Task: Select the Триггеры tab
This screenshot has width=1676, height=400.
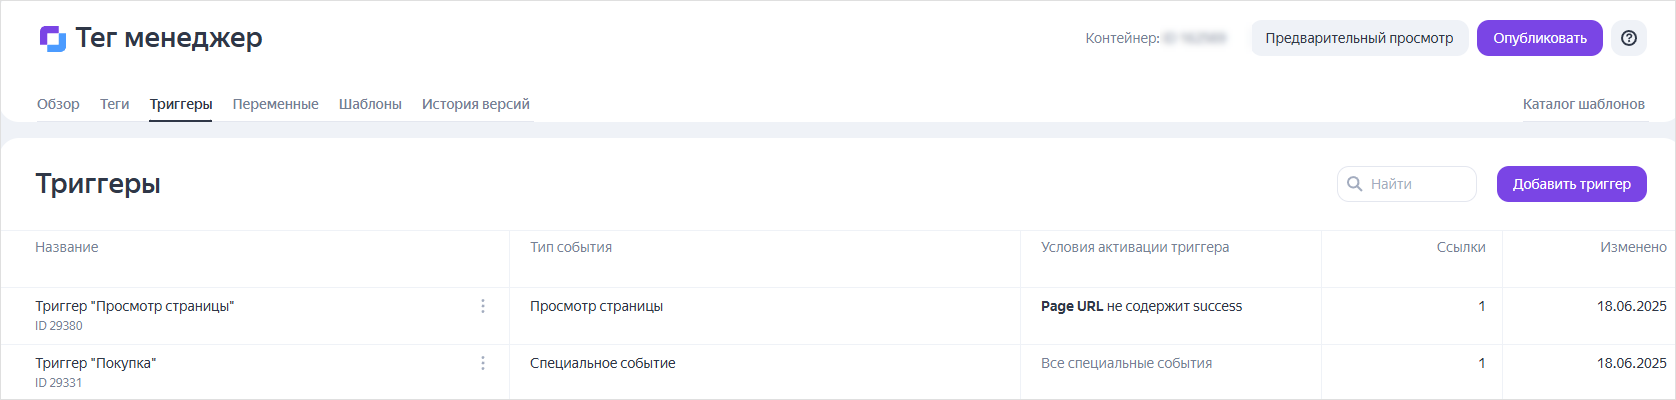Action: (x=181, y=104)
